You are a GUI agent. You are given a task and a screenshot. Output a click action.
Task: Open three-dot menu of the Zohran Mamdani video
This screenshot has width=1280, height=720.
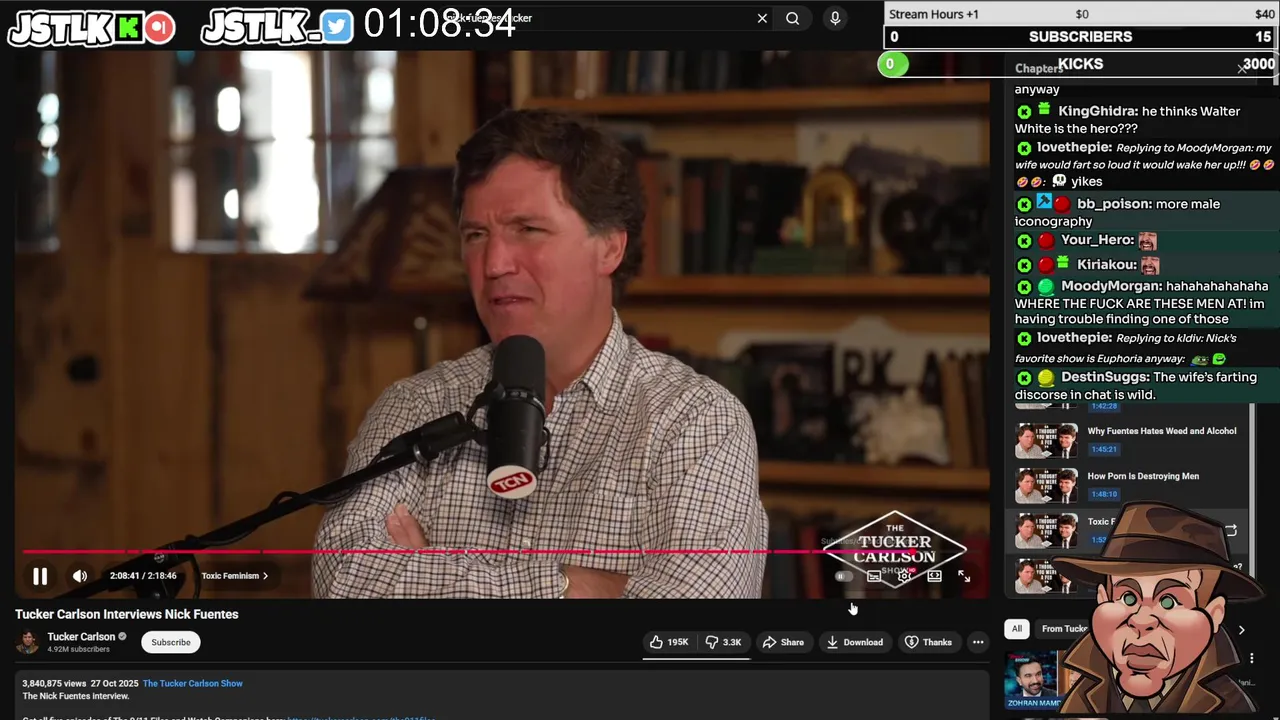(1251, 658)
